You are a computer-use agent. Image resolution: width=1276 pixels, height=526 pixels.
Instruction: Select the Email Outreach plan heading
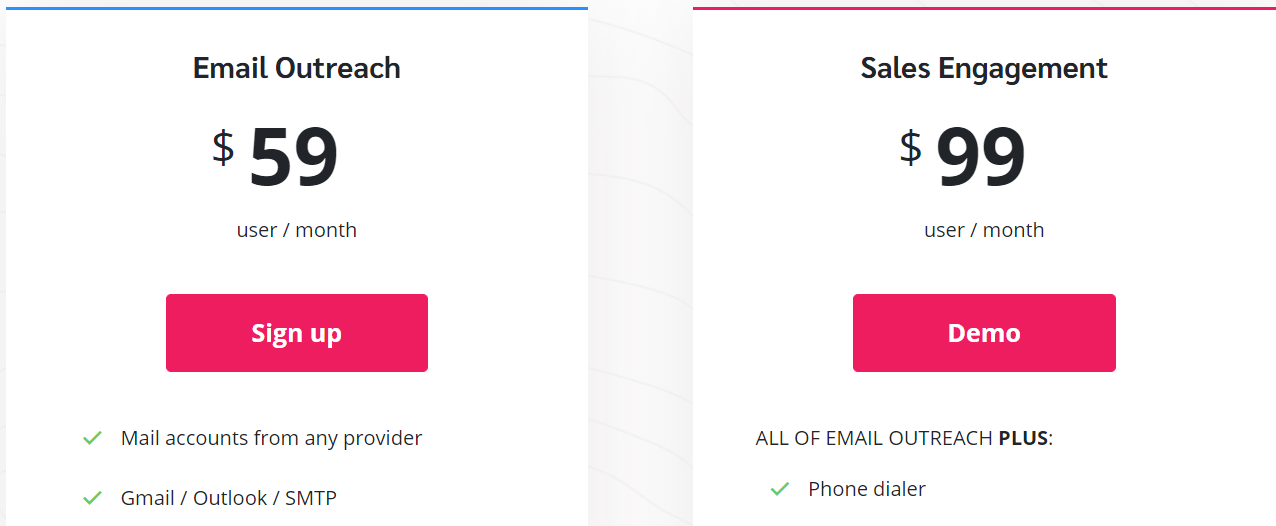coord(297,68)
